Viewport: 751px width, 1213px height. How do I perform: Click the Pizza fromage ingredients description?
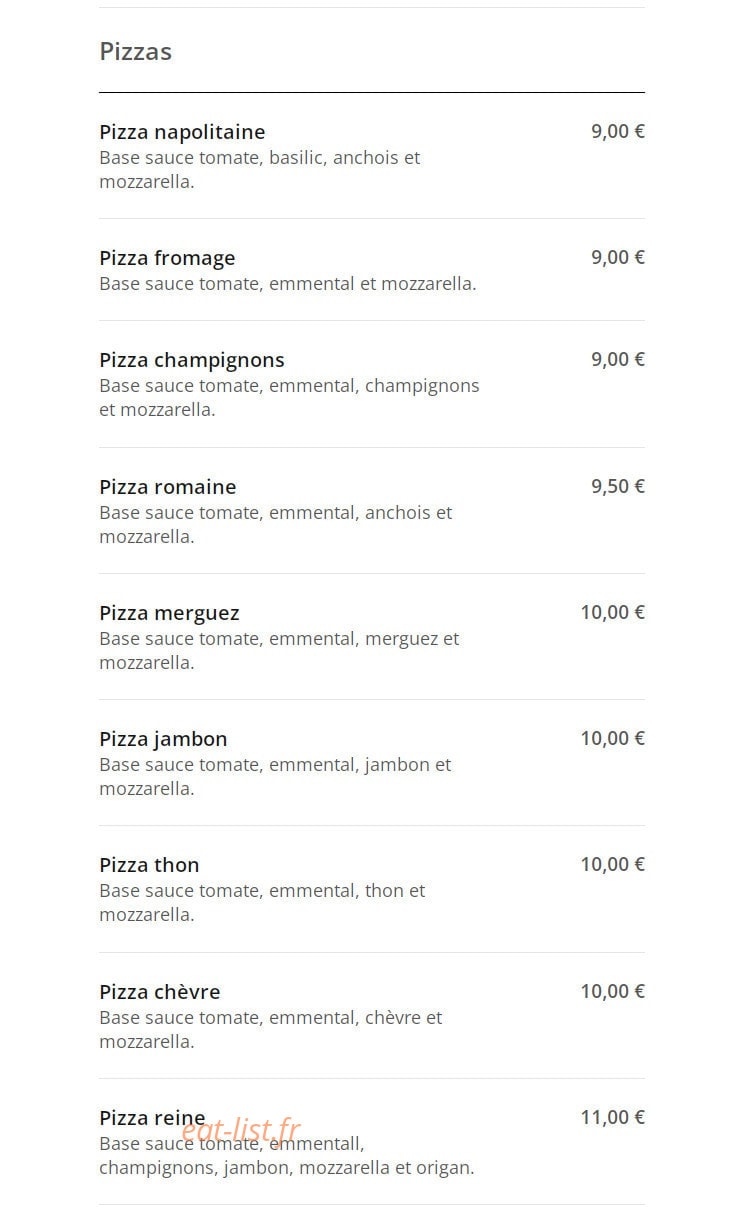tap(288, 283)
